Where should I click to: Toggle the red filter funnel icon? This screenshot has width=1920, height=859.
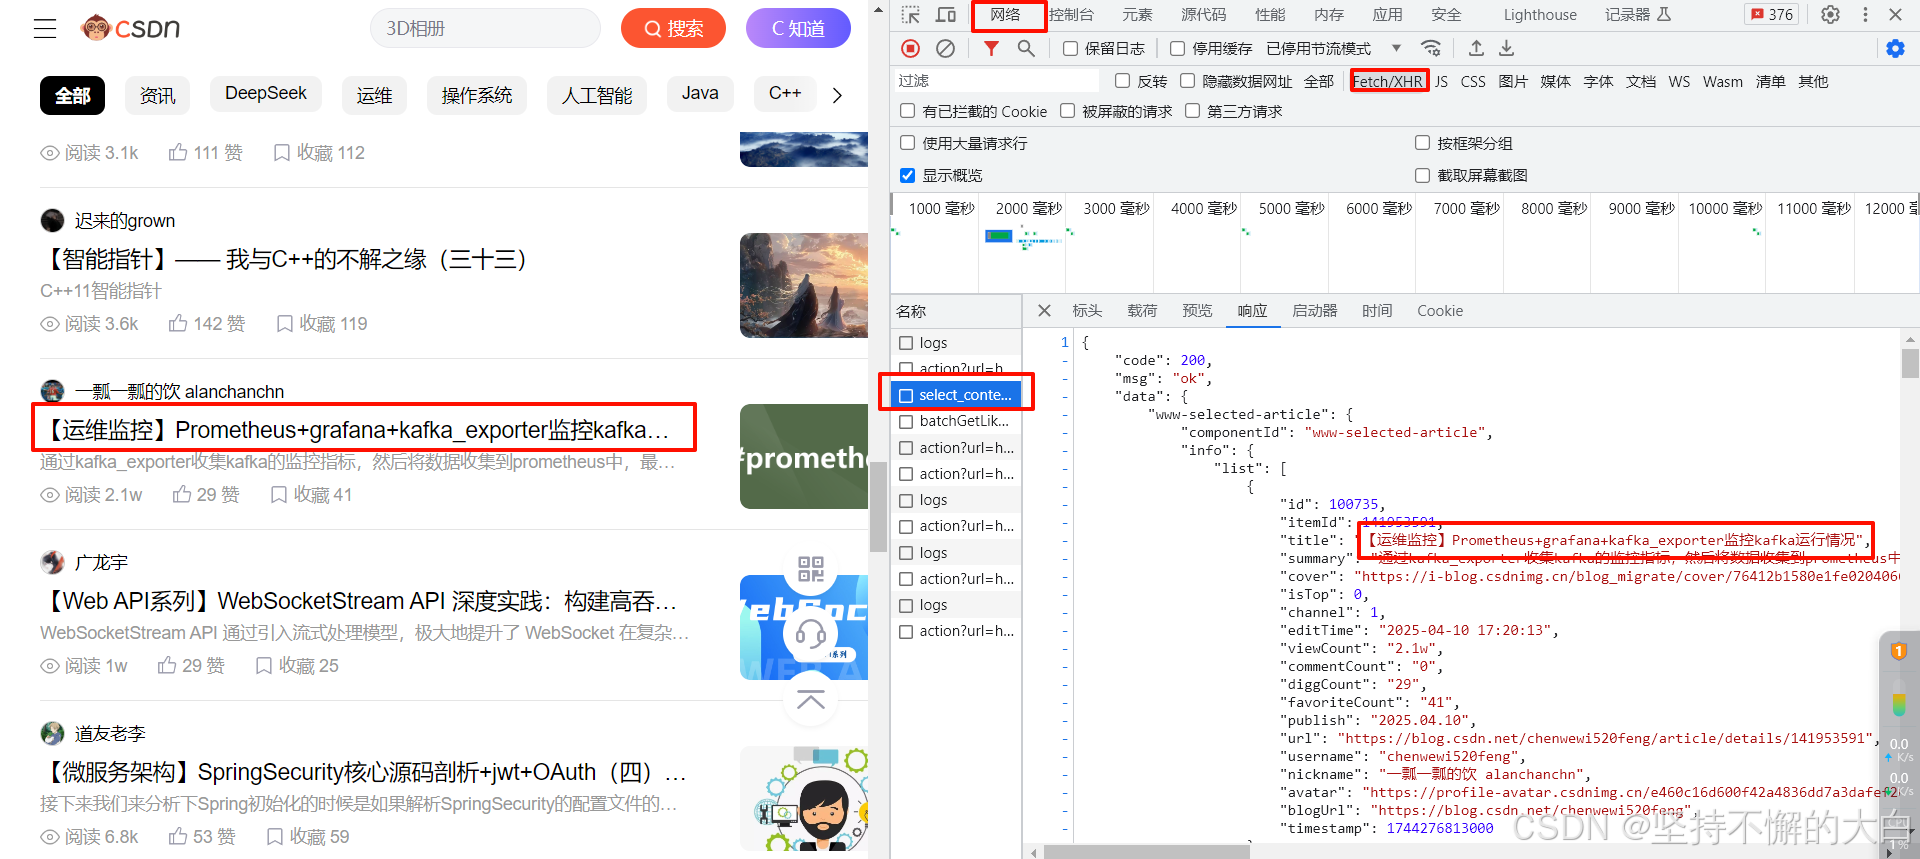tap(991, 48)
